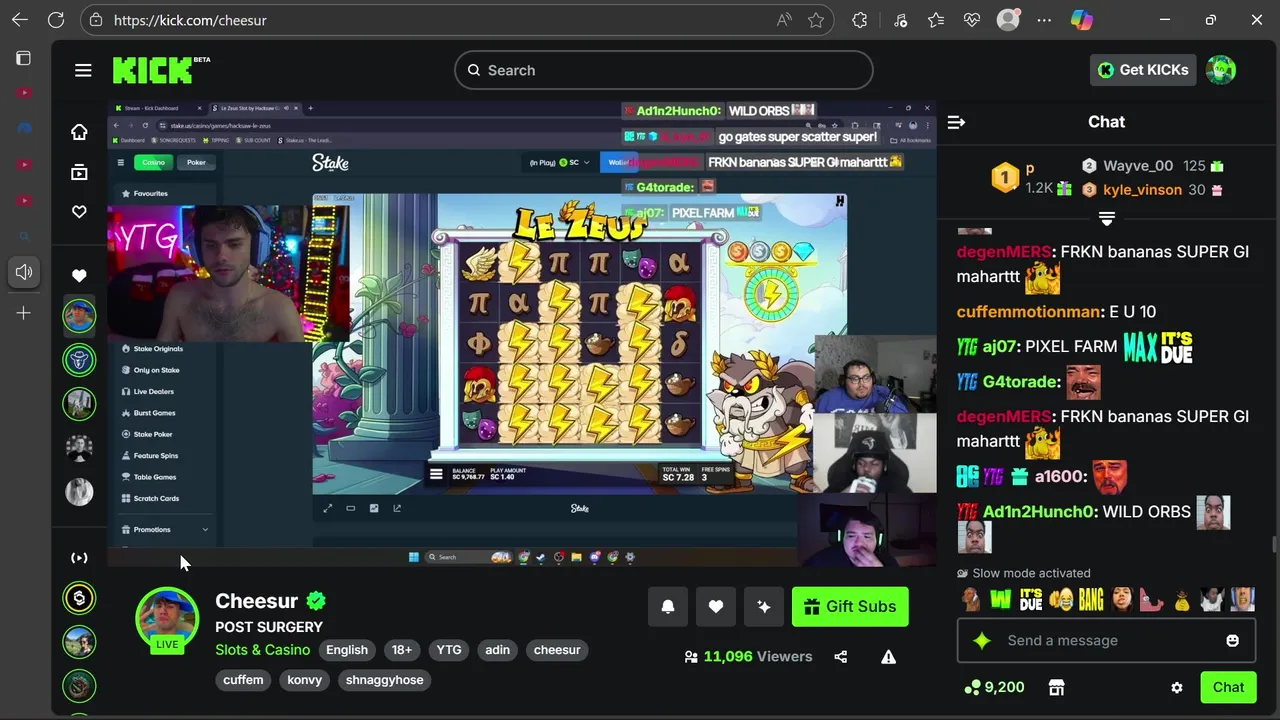Open the Kick shop storefront icon

pyautogui.click(x=1056, y=687)
